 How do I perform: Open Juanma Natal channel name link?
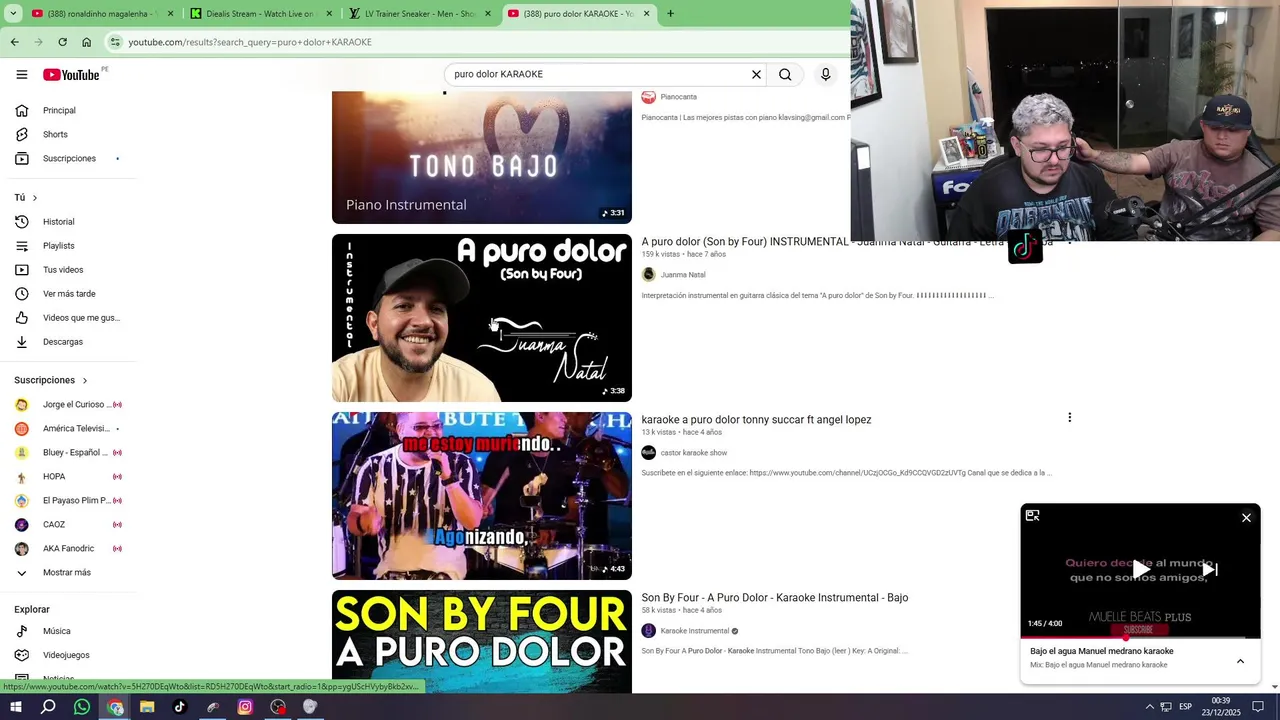683,275
